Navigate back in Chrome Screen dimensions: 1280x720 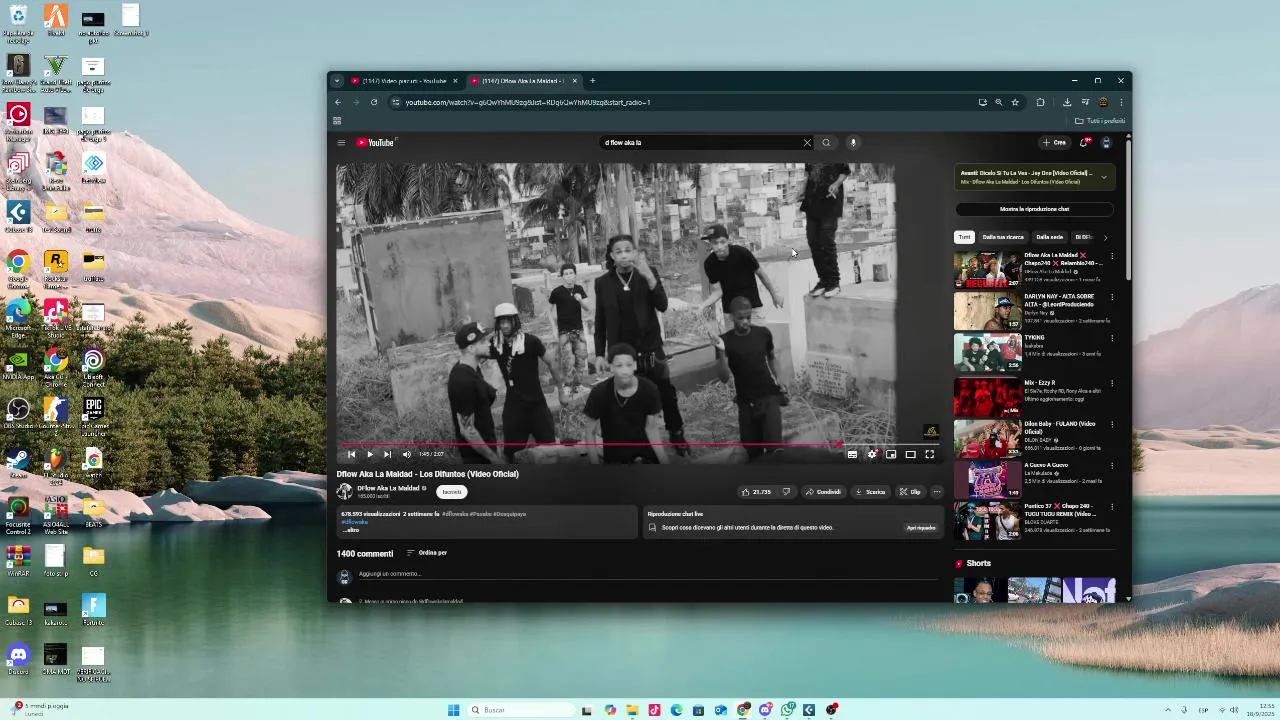coord(338,102)
